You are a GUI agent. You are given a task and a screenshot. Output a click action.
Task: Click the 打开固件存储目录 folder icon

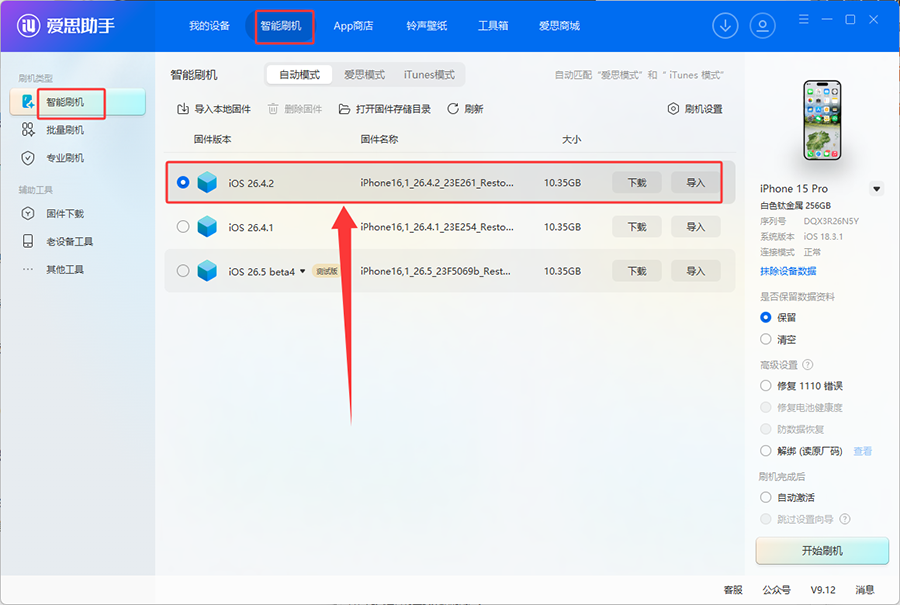[344, 109]
